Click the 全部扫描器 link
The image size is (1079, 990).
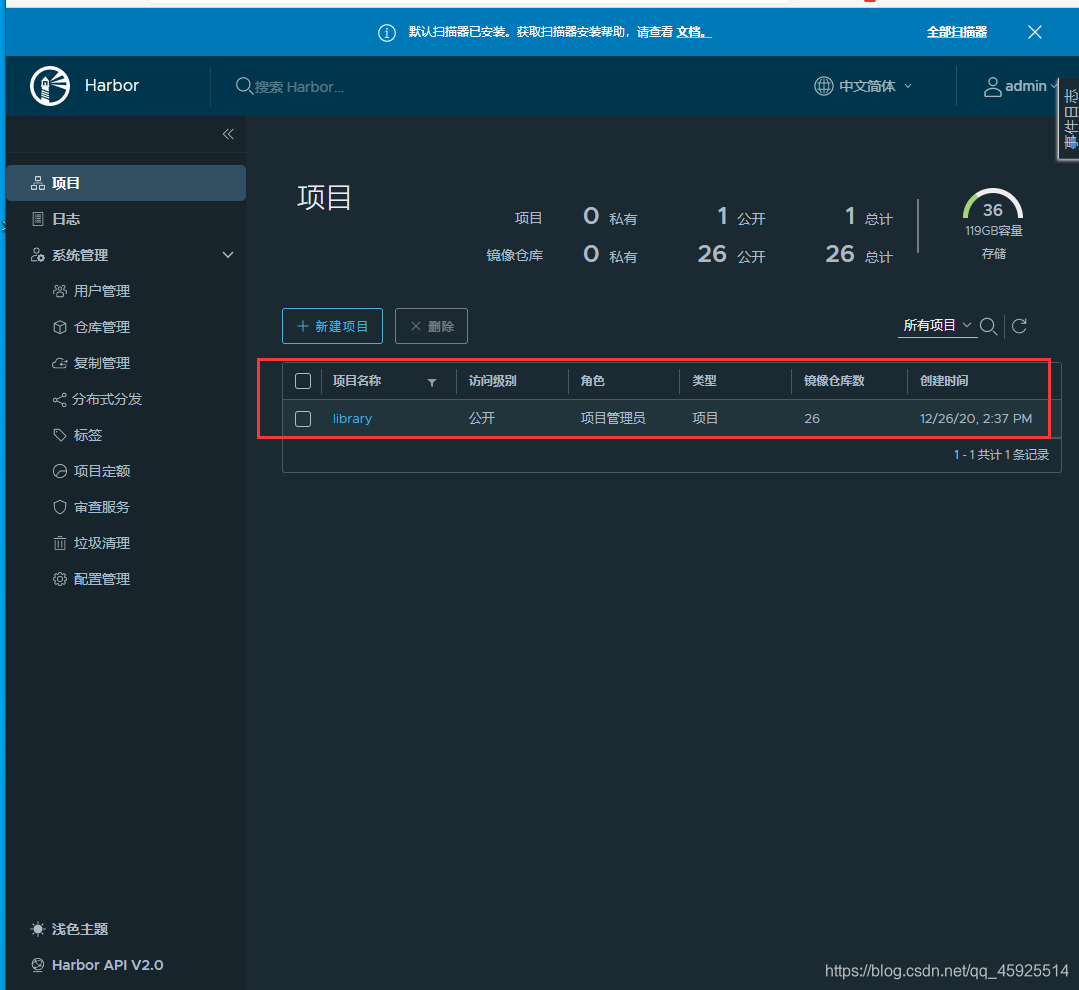(x=957, y=32)
